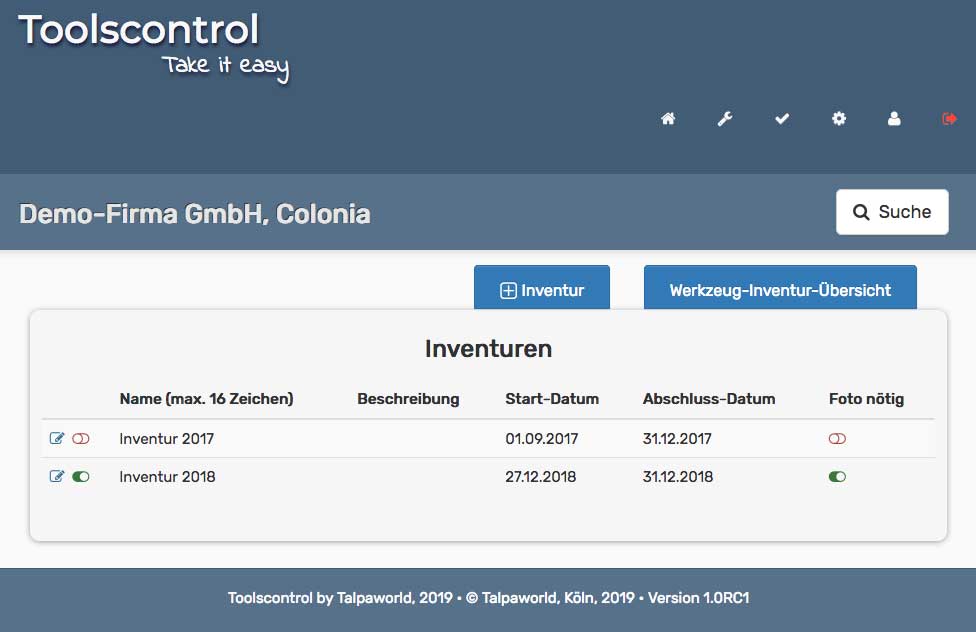Edit Inventur 2018 with the pencil icon
The image size is (976, 632).
(x=57, y=476)
